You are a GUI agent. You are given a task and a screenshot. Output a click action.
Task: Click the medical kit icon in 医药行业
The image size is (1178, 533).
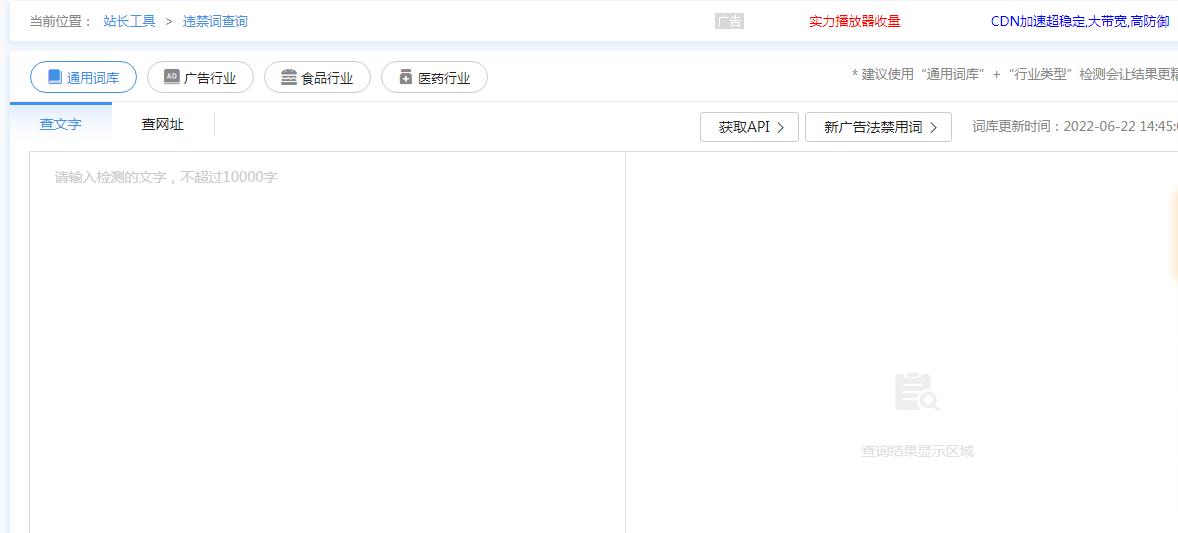pos(406,77)
